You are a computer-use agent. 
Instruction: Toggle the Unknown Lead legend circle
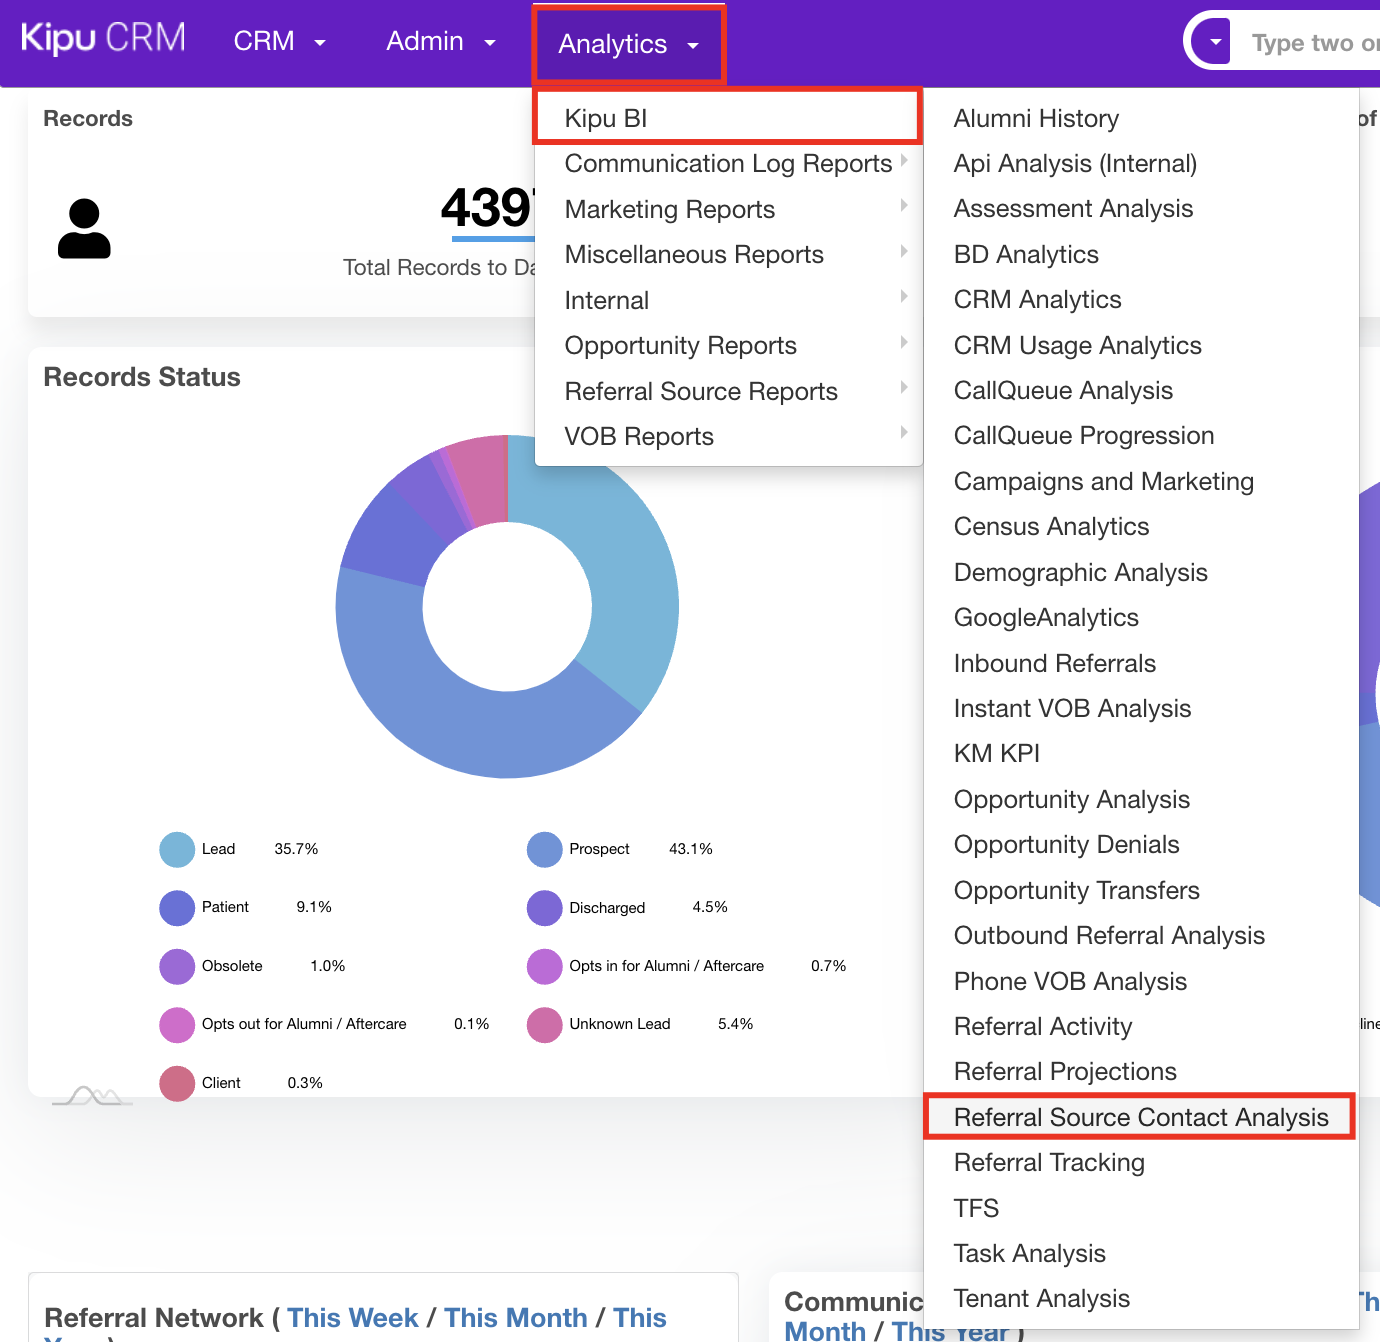545,1024
